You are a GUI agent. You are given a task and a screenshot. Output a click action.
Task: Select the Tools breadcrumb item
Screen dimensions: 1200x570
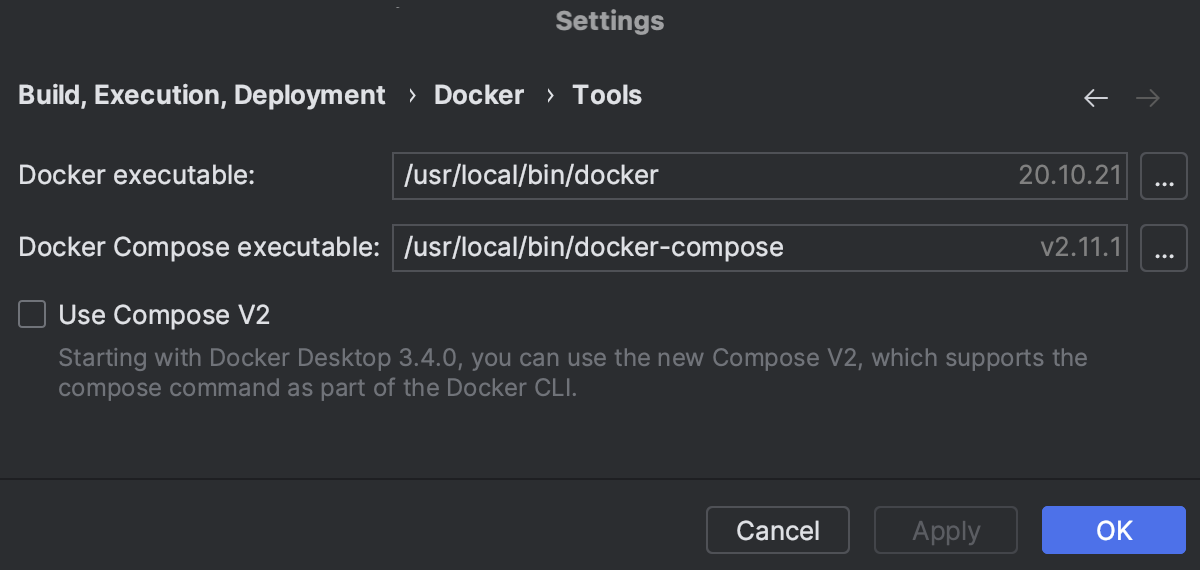click(x=607, y=96)
